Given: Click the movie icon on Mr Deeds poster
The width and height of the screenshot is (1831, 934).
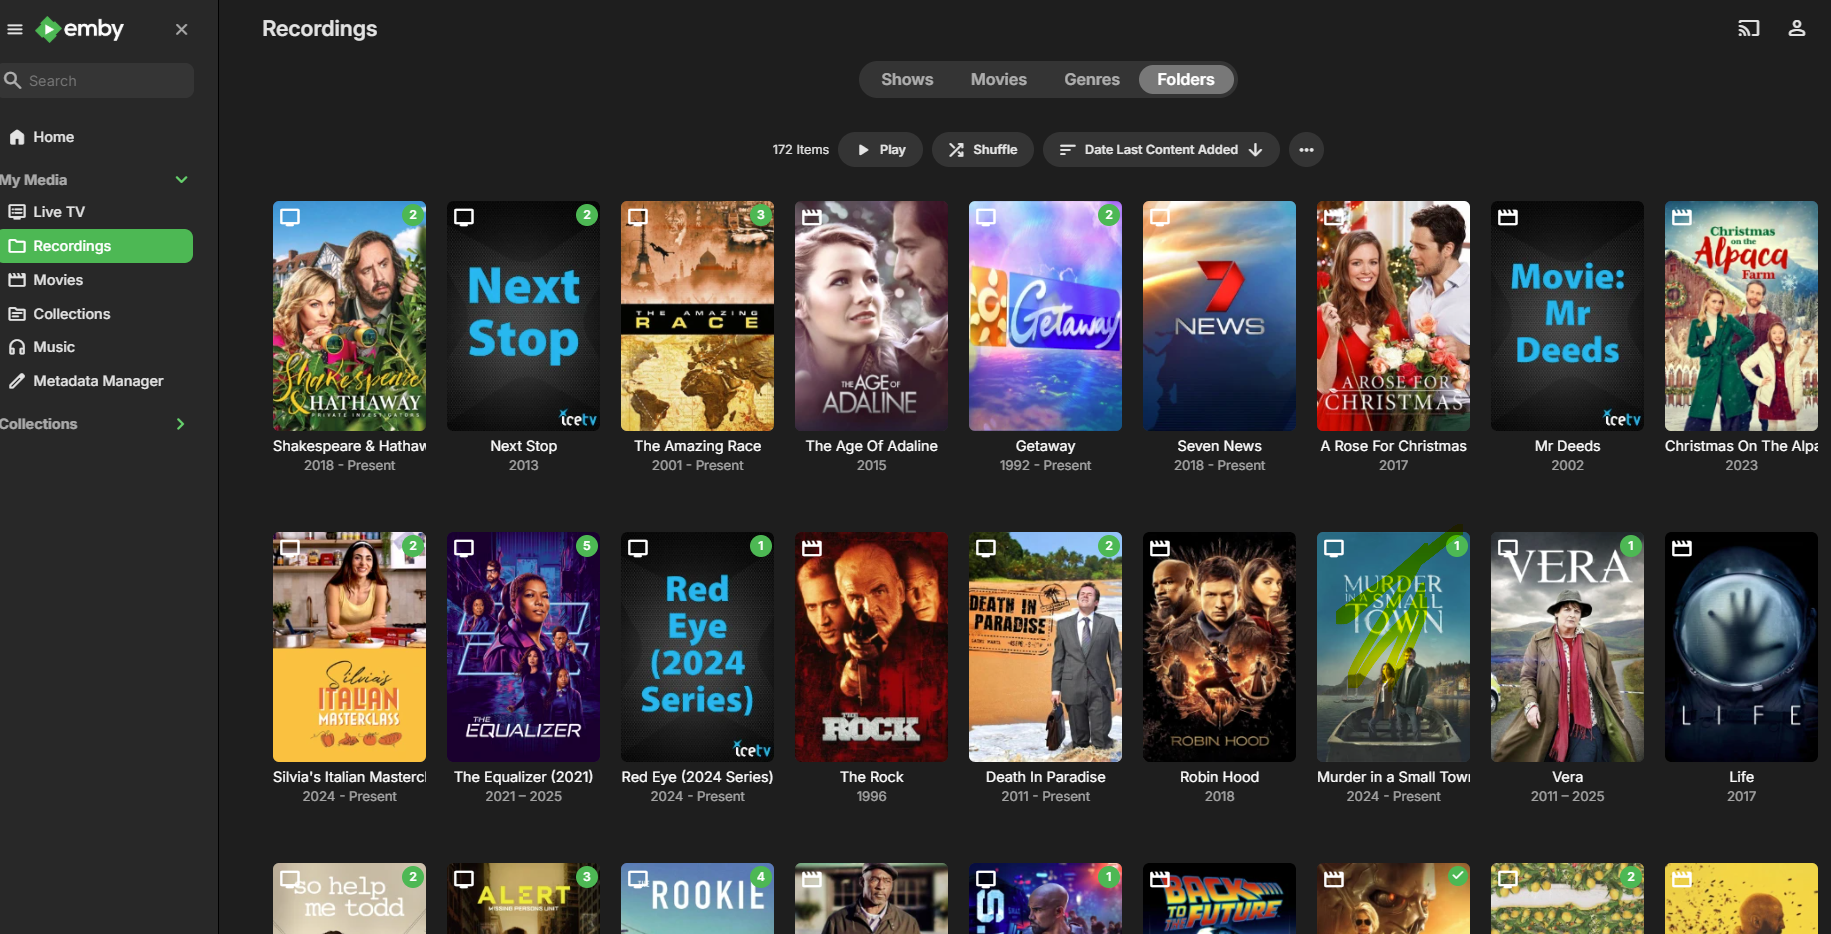Looking at the screenshot, I should 1508,217.
